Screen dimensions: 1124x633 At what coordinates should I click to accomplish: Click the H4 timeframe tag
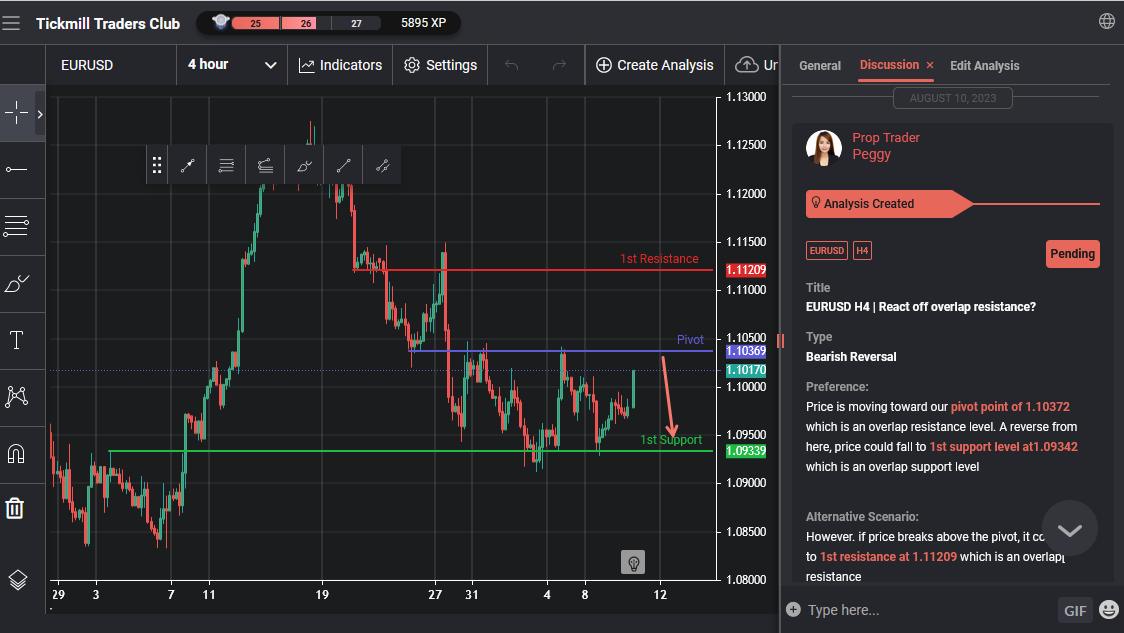[x=862, y=251]
